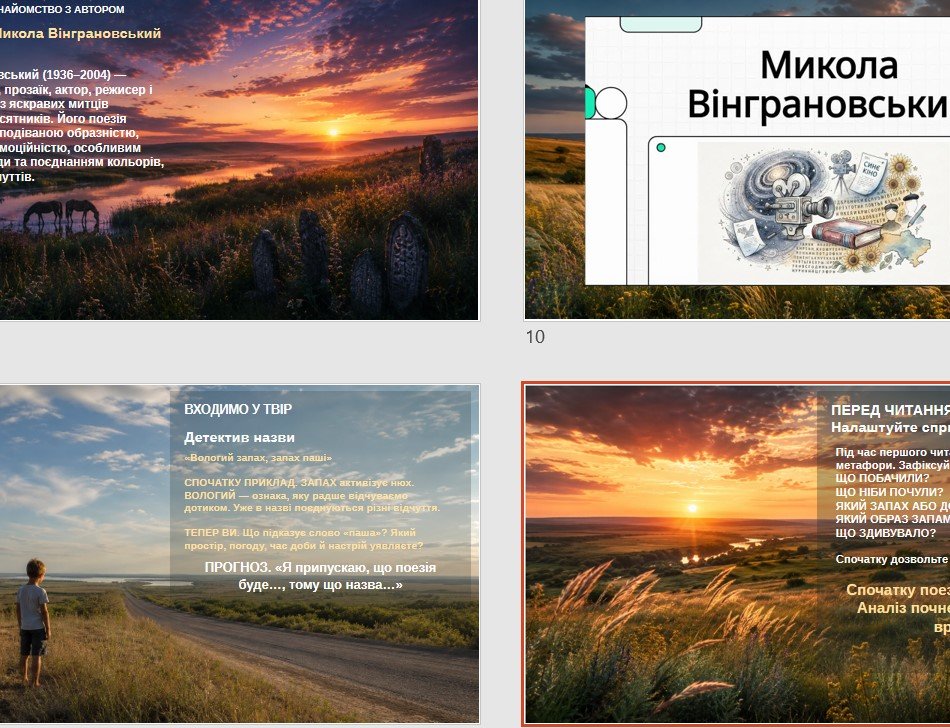The height and width of the screenshot is (728, 950).
Task: Click the «Вологий запах, запах паші» quote
Action: coord(258,458)
